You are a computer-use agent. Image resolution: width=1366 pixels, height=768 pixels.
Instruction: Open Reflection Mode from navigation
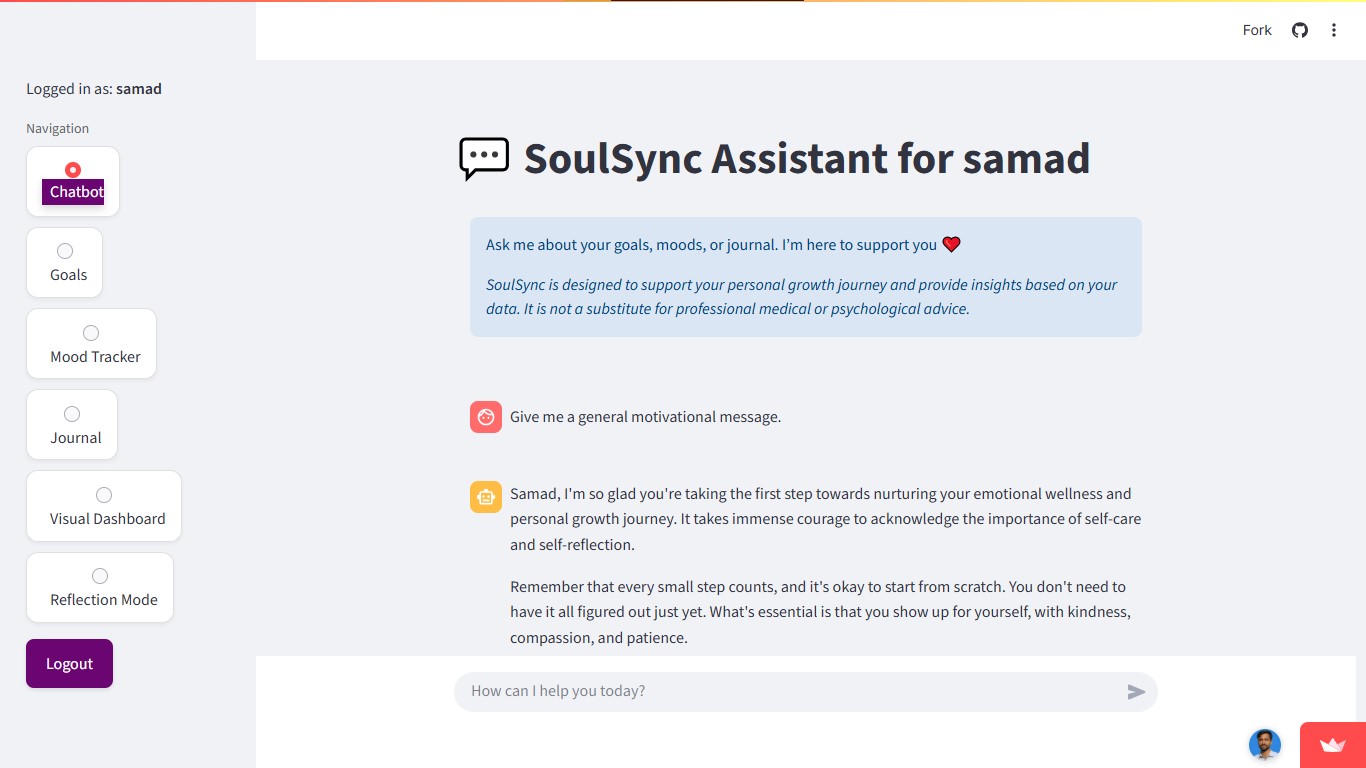100,576
